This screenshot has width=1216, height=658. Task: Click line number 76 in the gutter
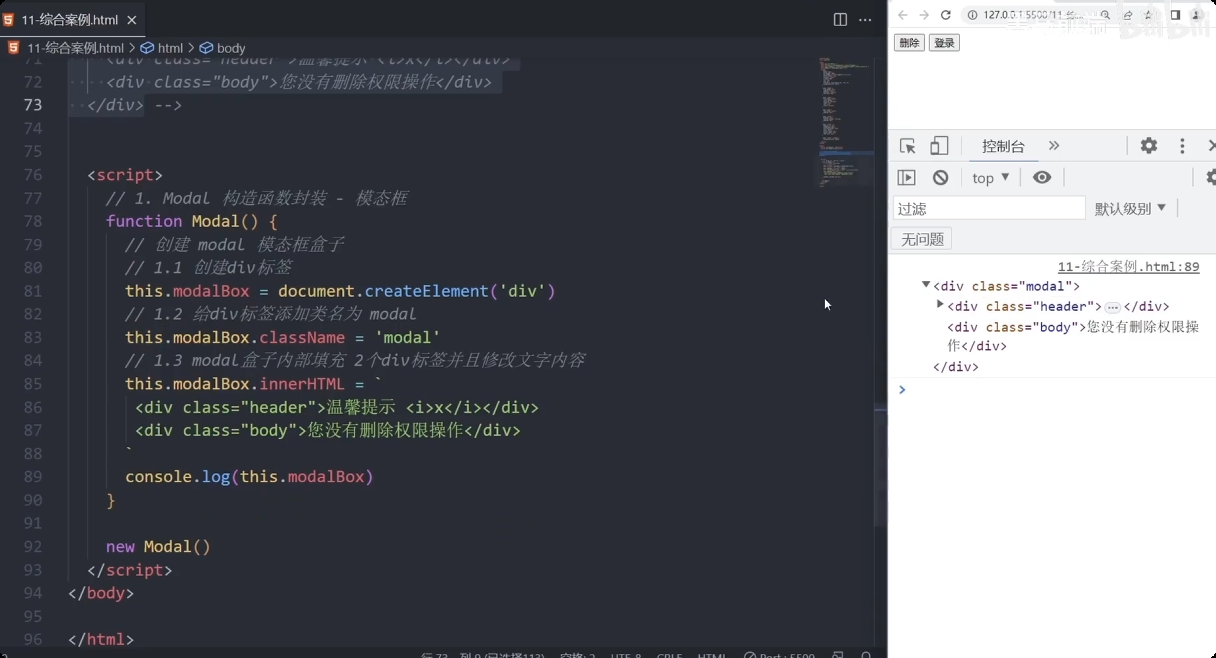(33, 175)
